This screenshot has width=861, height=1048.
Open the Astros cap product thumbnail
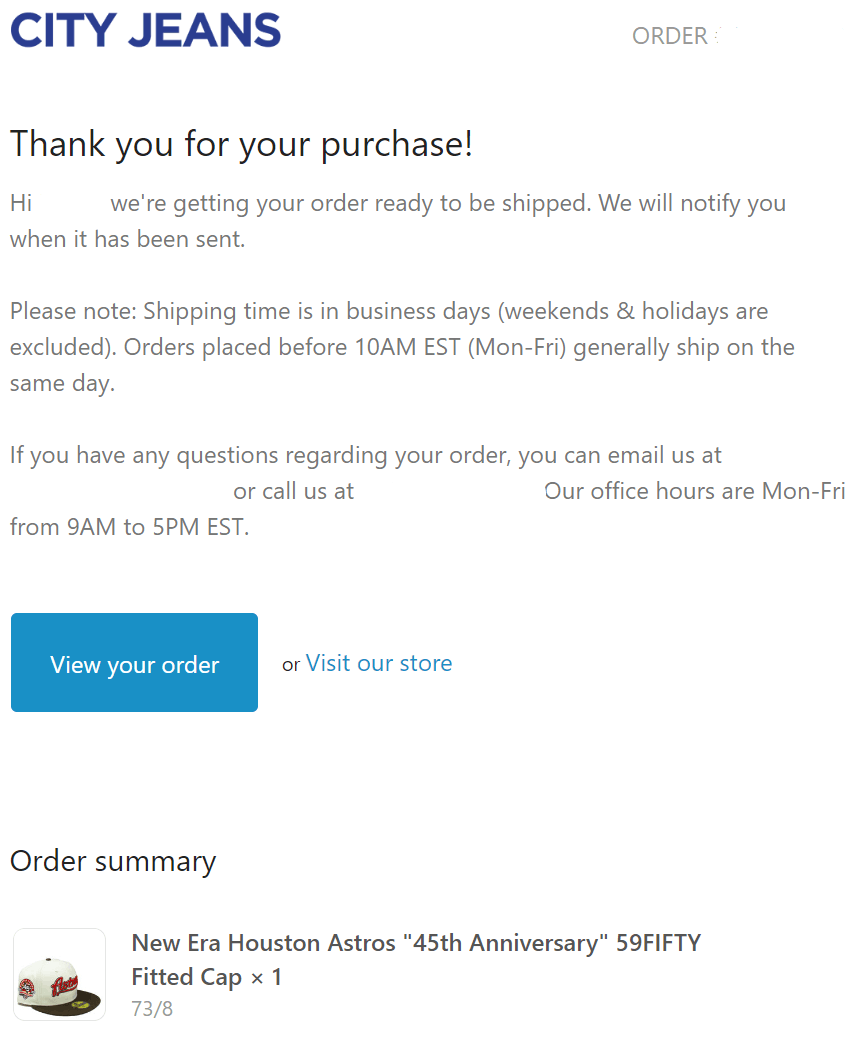tap(59, 974)
